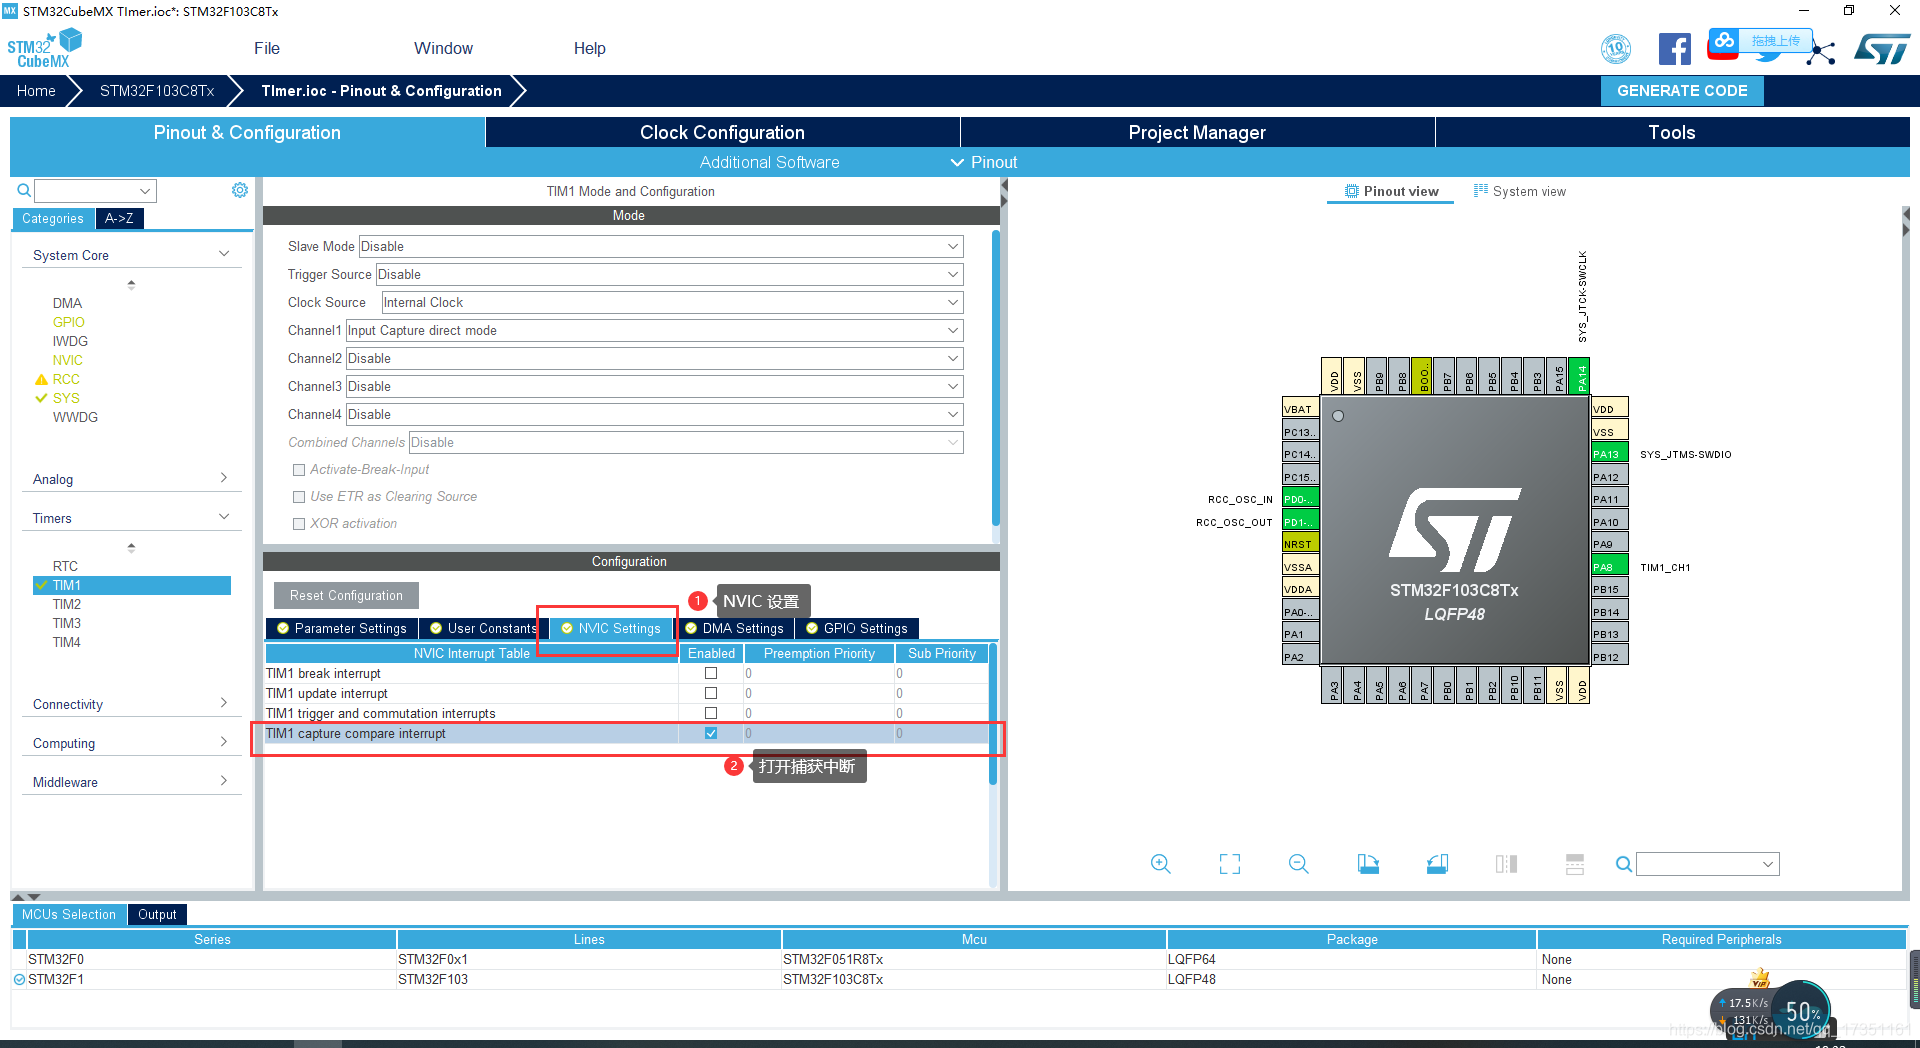Click the peripheral search magnifier icon
This screenshot has height=1048, width=1920.
click(24, 190)
